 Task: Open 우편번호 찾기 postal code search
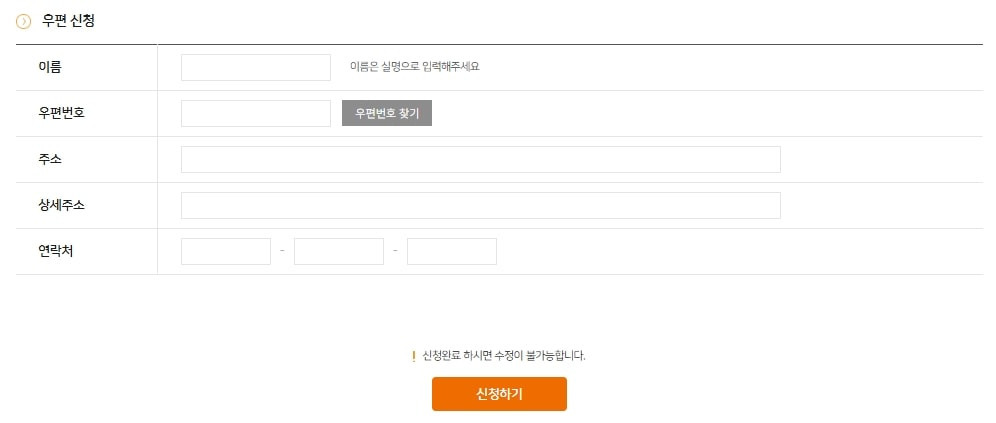coord(387,113)
